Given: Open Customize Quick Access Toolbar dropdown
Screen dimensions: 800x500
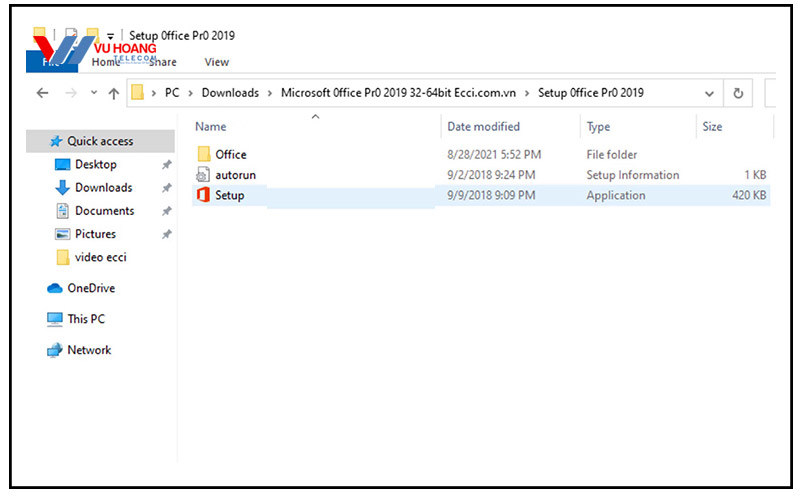Looking at the screenshot, I should (x=110, y=36).
